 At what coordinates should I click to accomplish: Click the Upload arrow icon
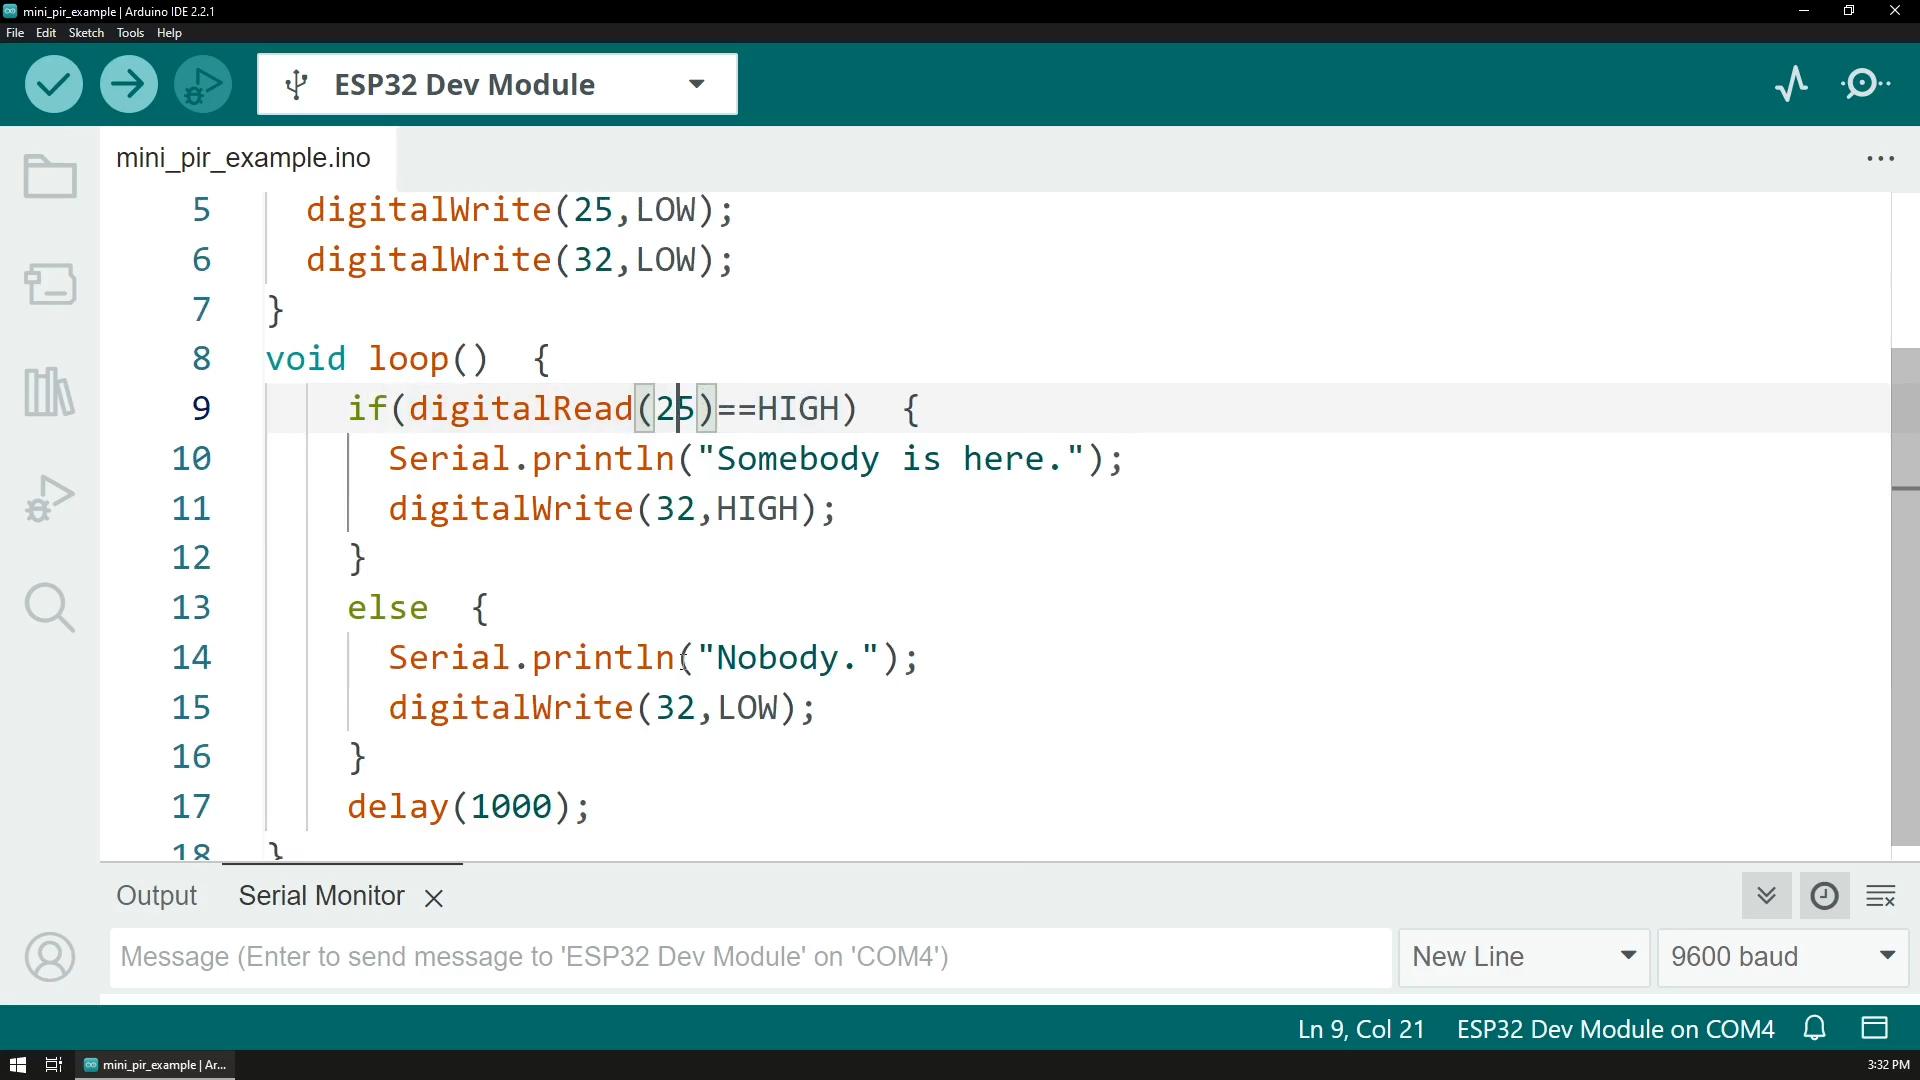(x=128, y=83)
